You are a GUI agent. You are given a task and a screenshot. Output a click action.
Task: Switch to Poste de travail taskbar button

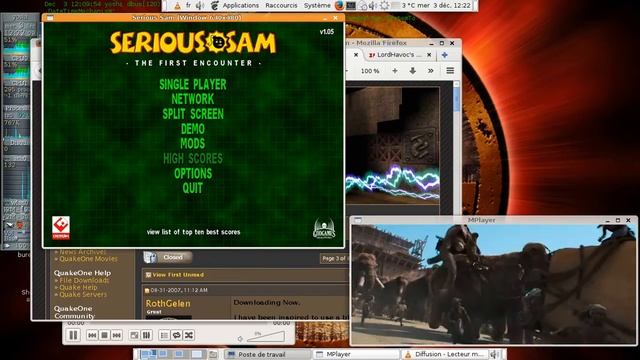pyautogui.click(x=267, y=354)
